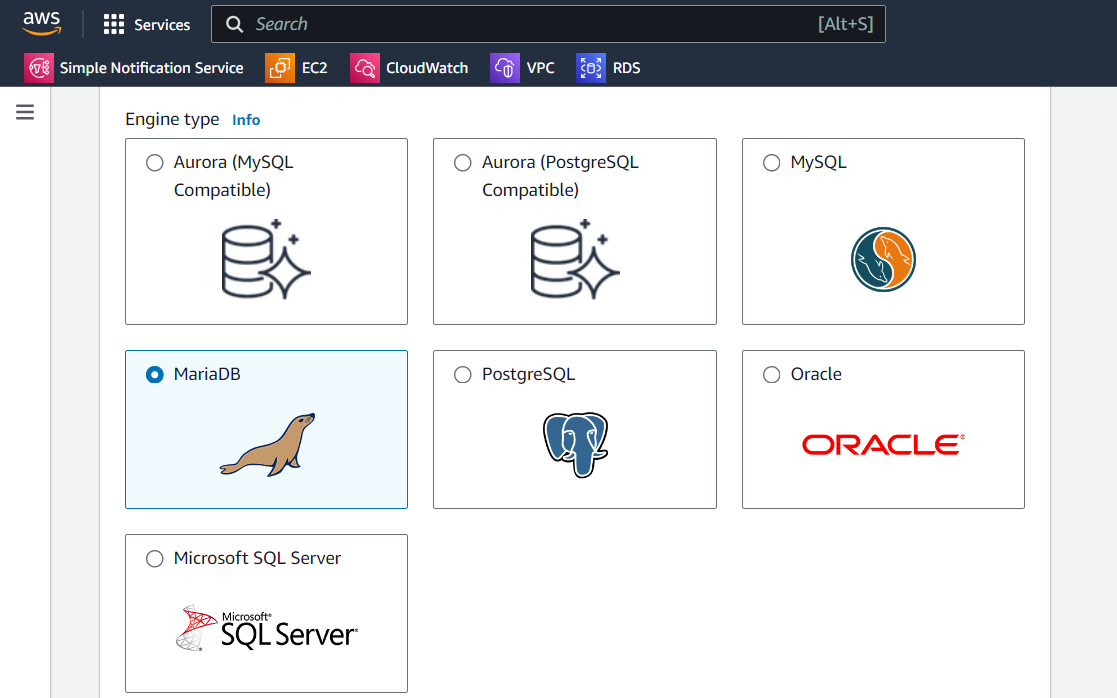Go to the VPC bookmark label

pos(540,68)
